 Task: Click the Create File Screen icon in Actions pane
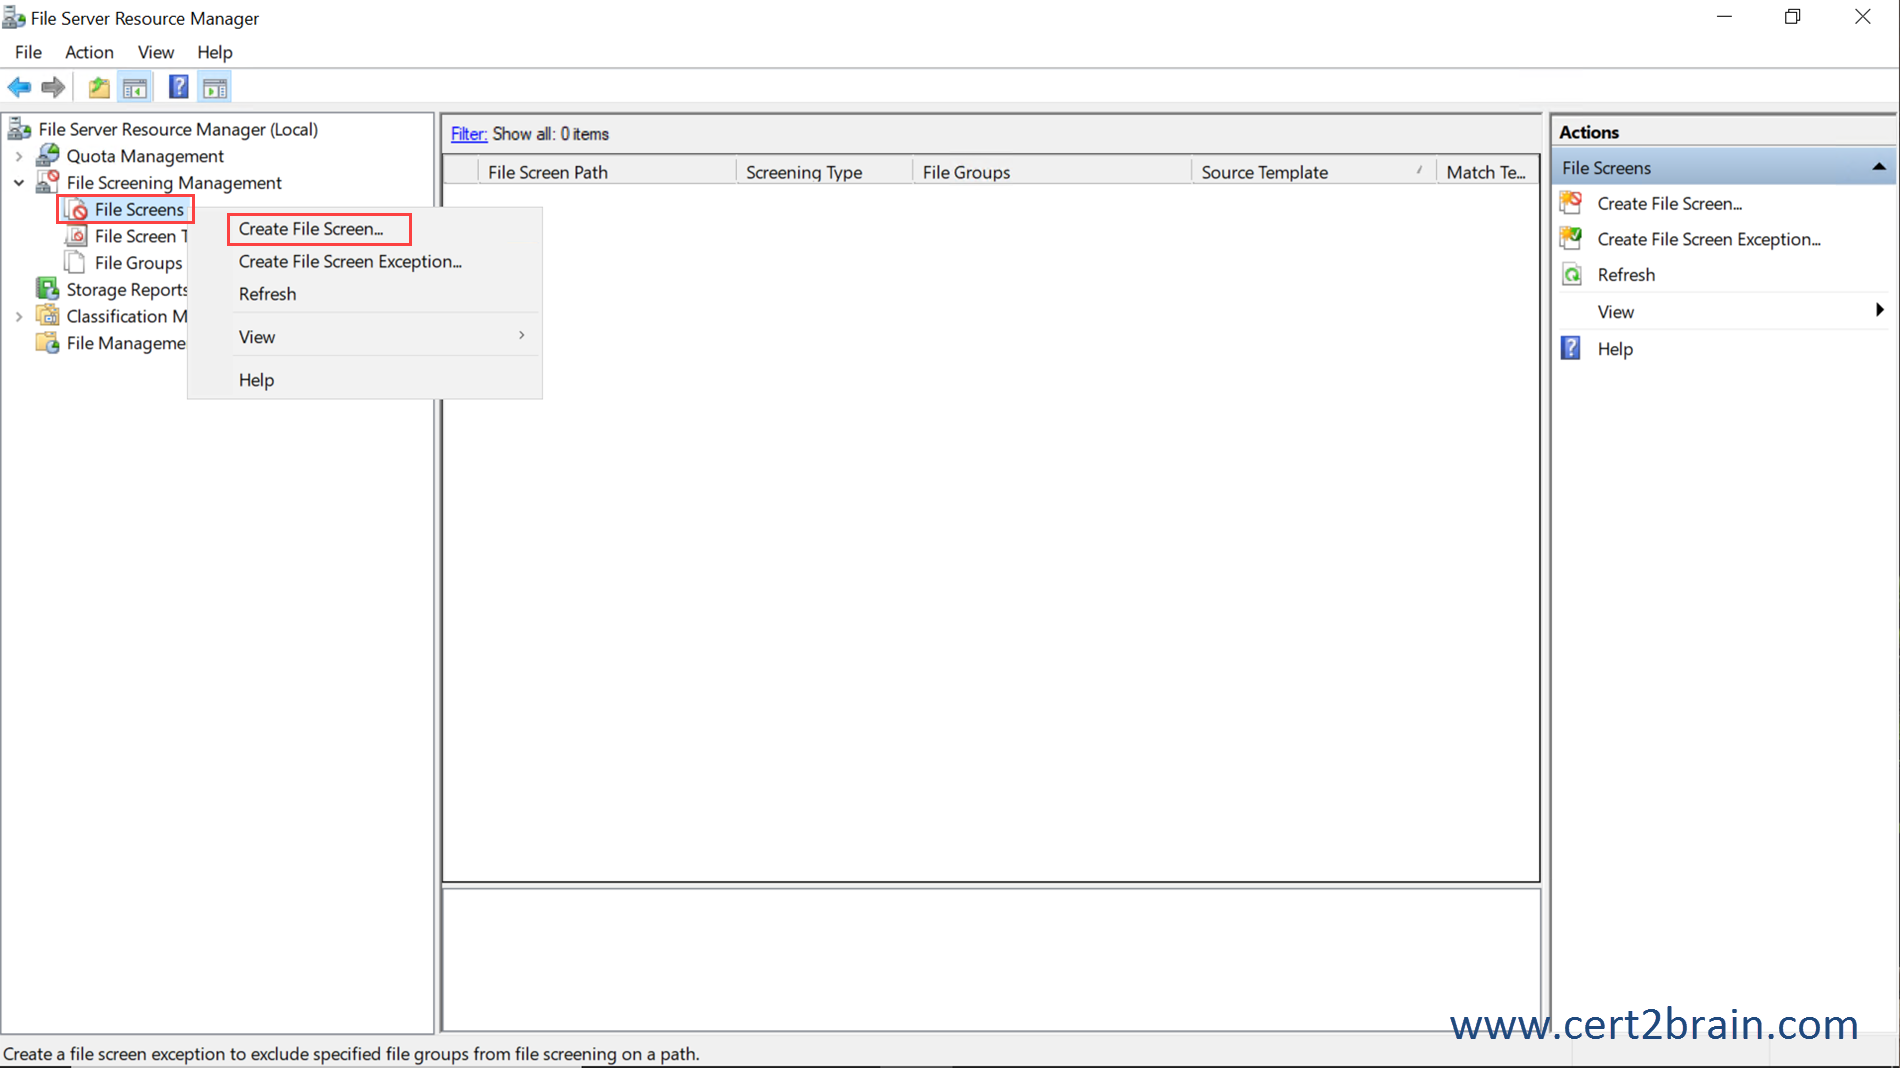click(1570, 202)
